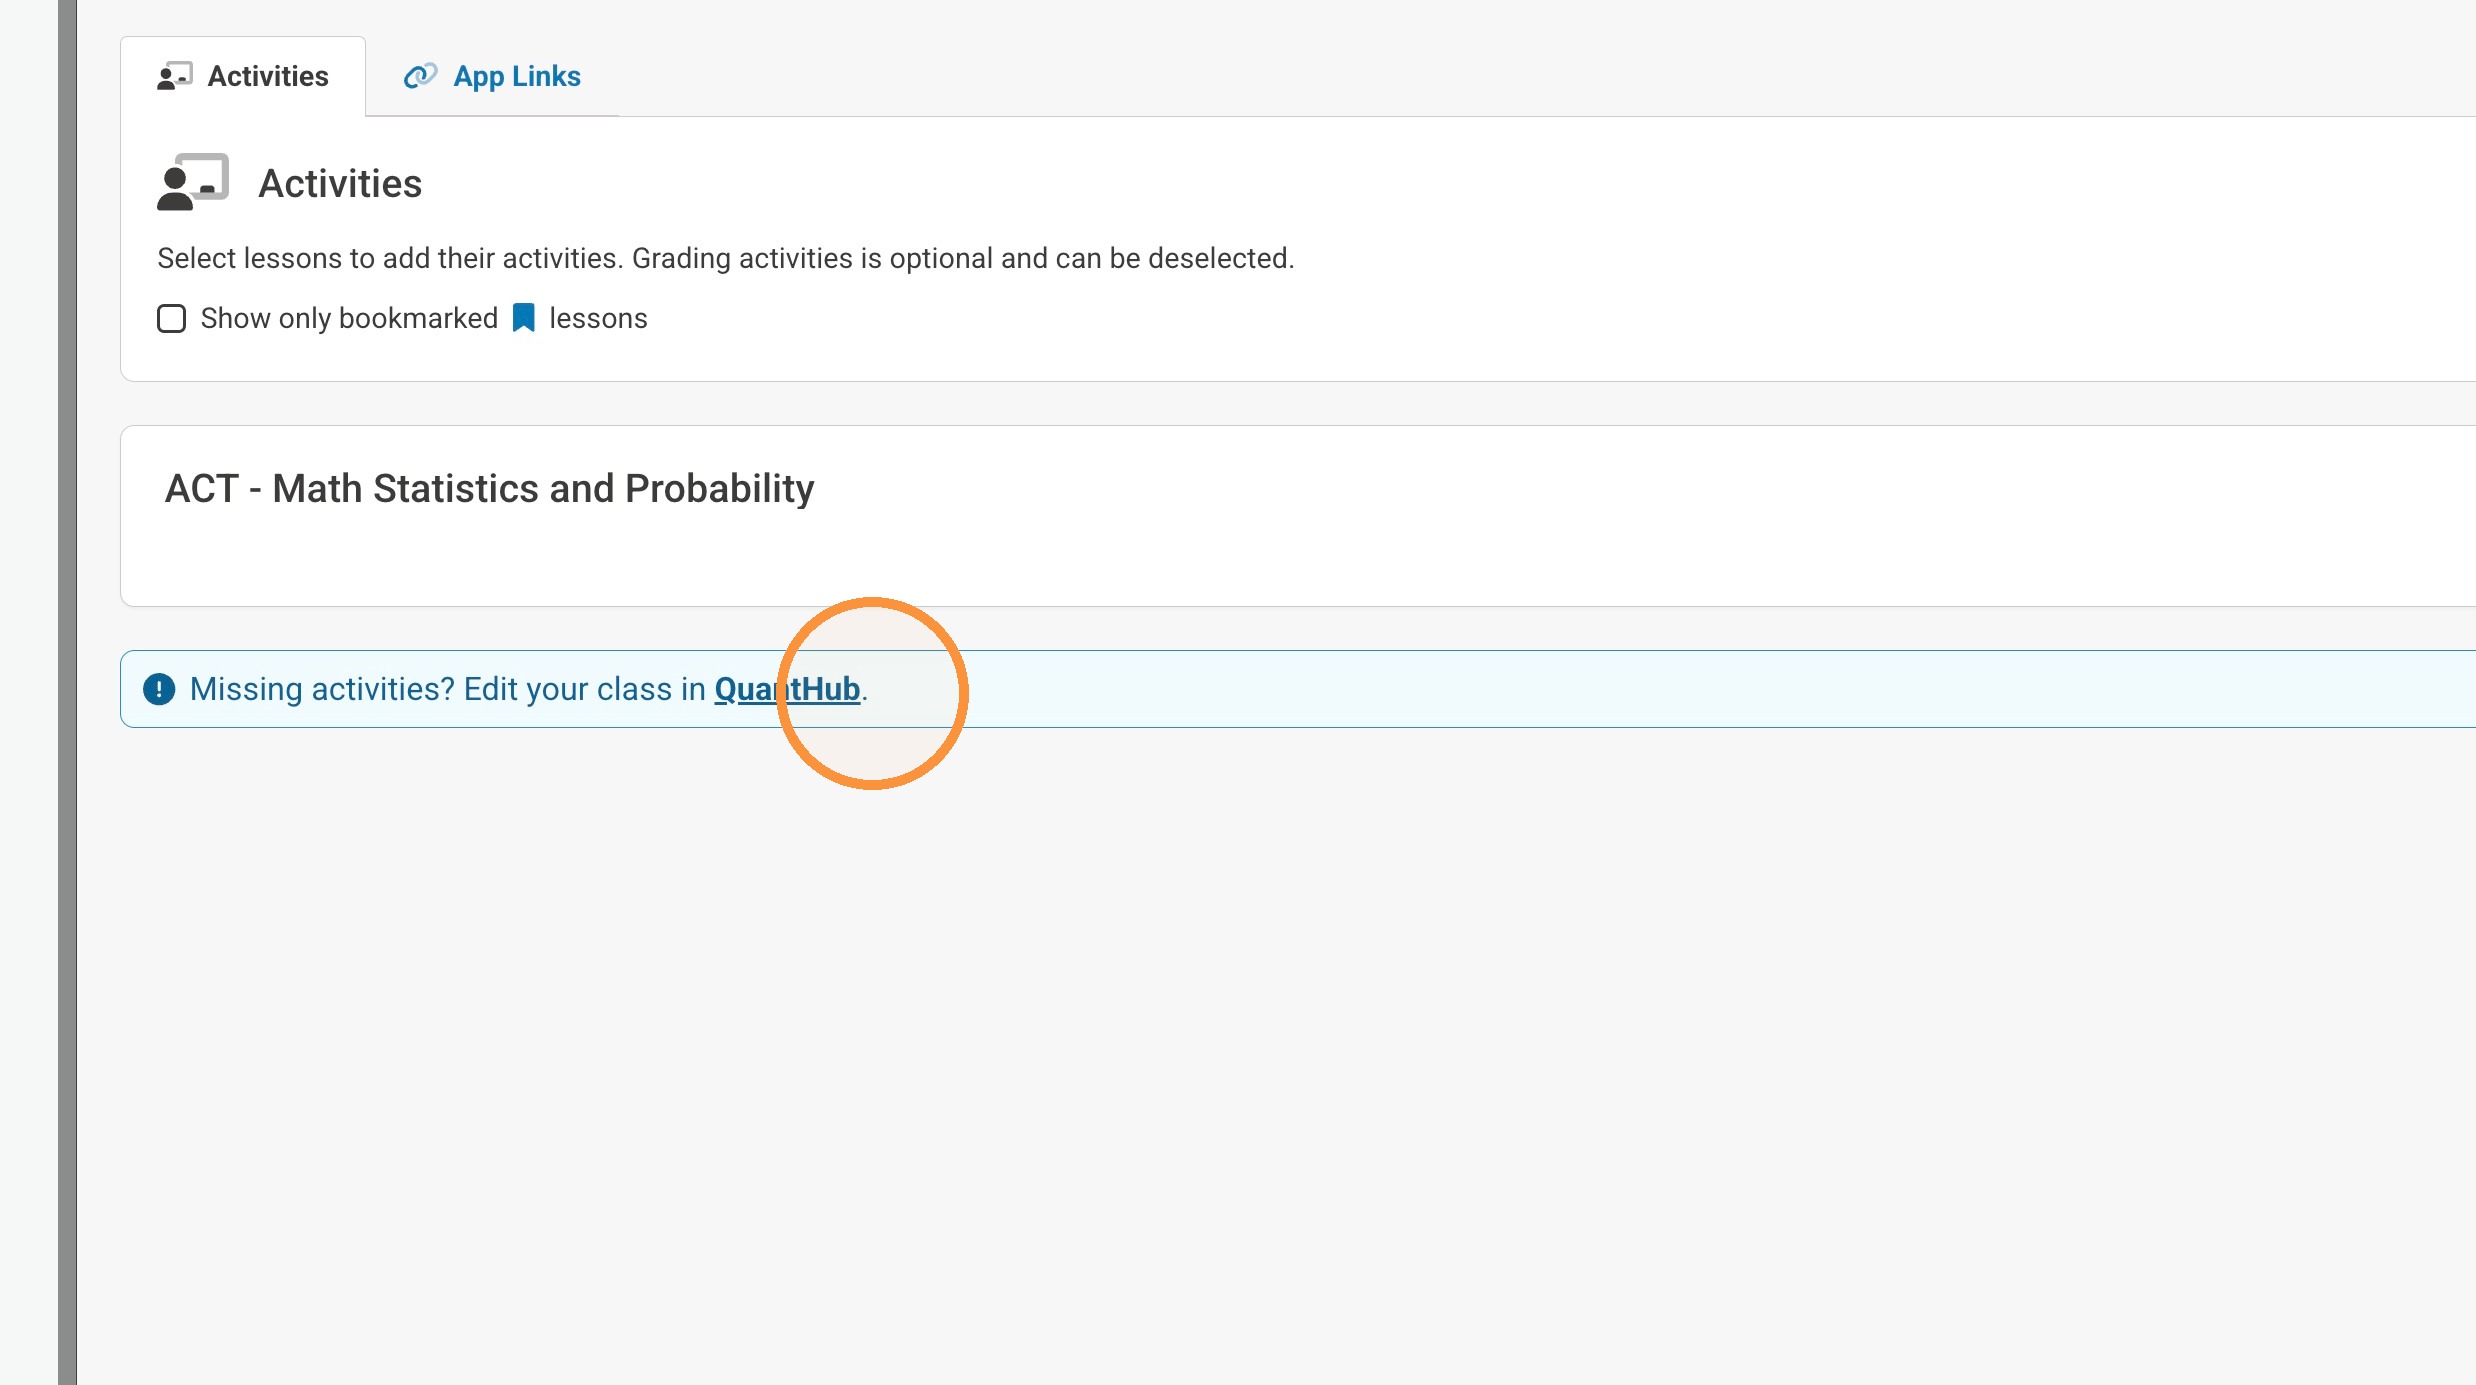The width and height of the screenshot is (2476, 1385).
Task: Click the 'Grading activities is optional' sentence
Action: pos(963,258)
